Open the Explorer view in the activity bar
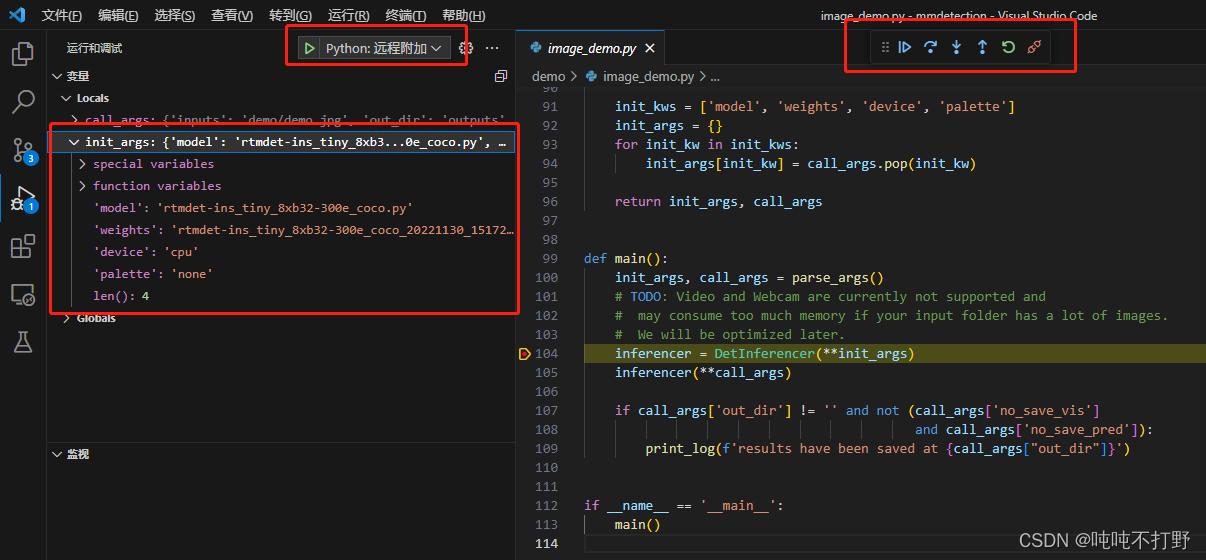 click(22, 54)
